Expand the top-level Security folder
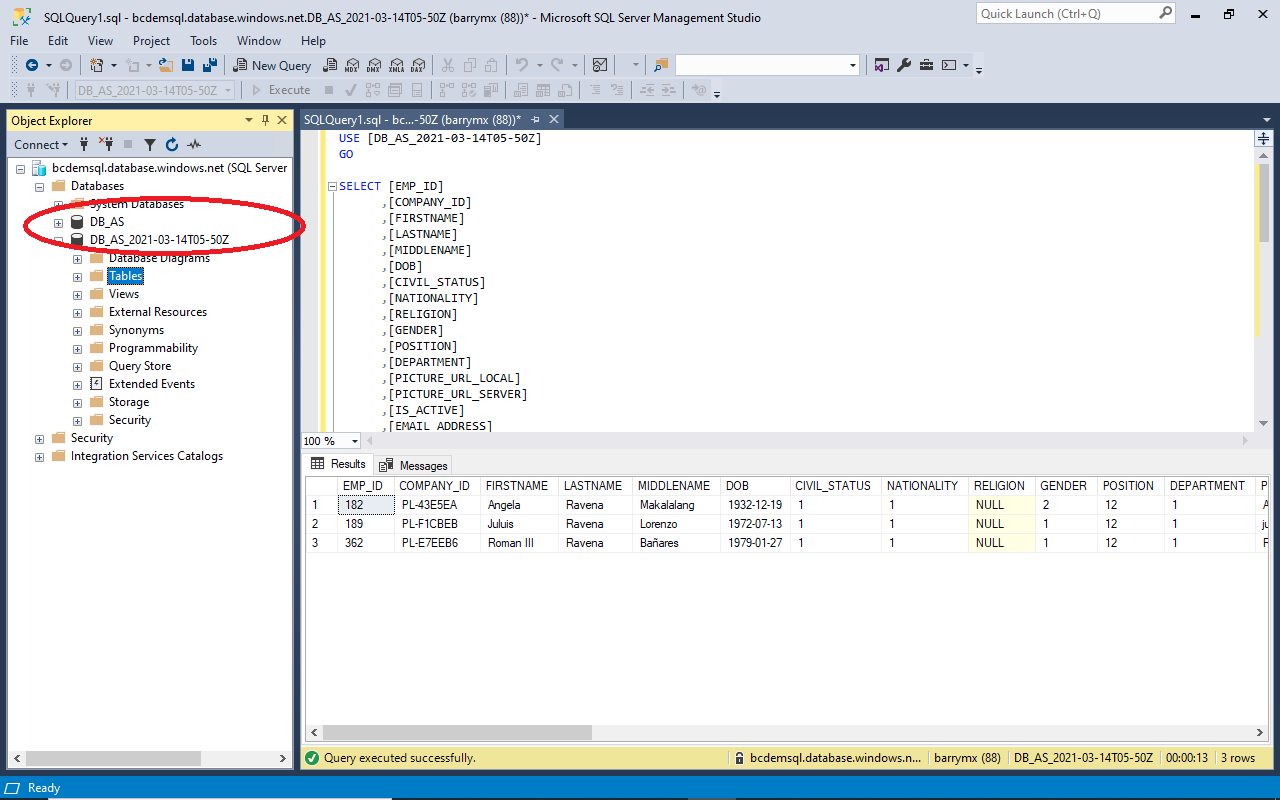The width and height of the screenshot is (1280, 800). (39, 438)
